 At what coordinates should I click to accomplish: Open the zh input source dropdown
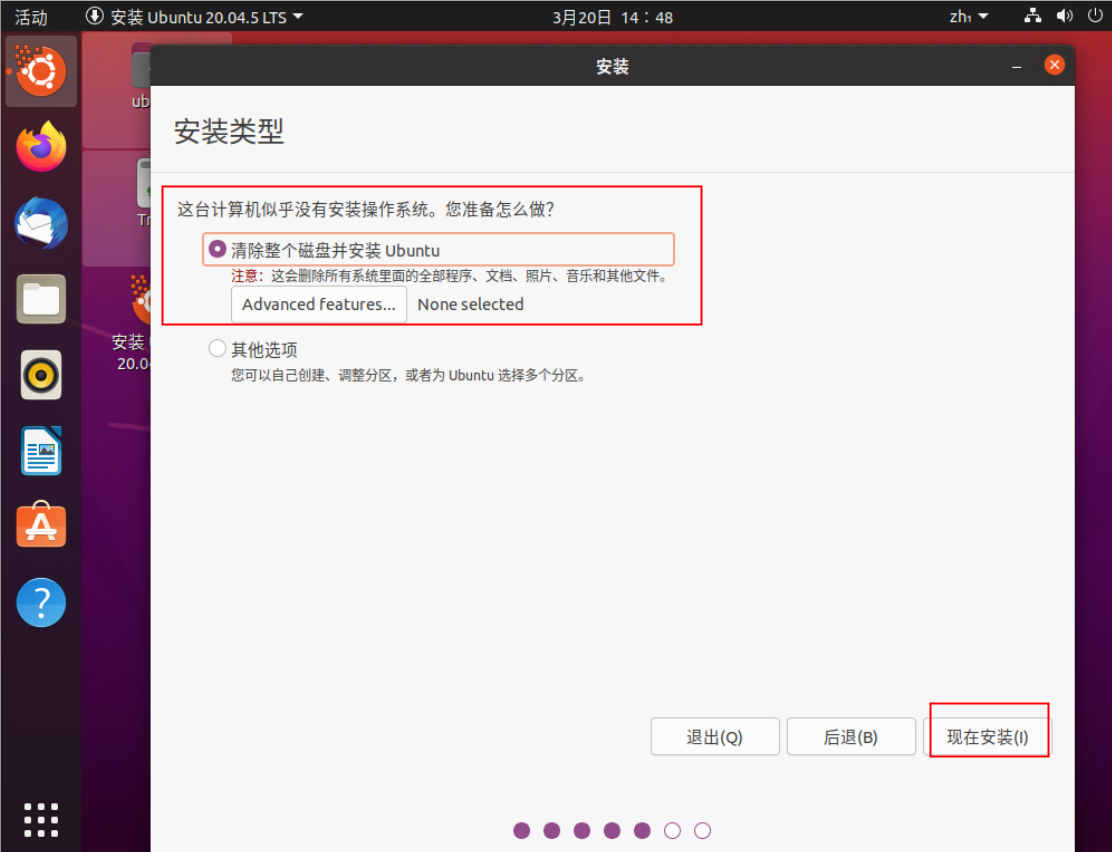point(969,16)
